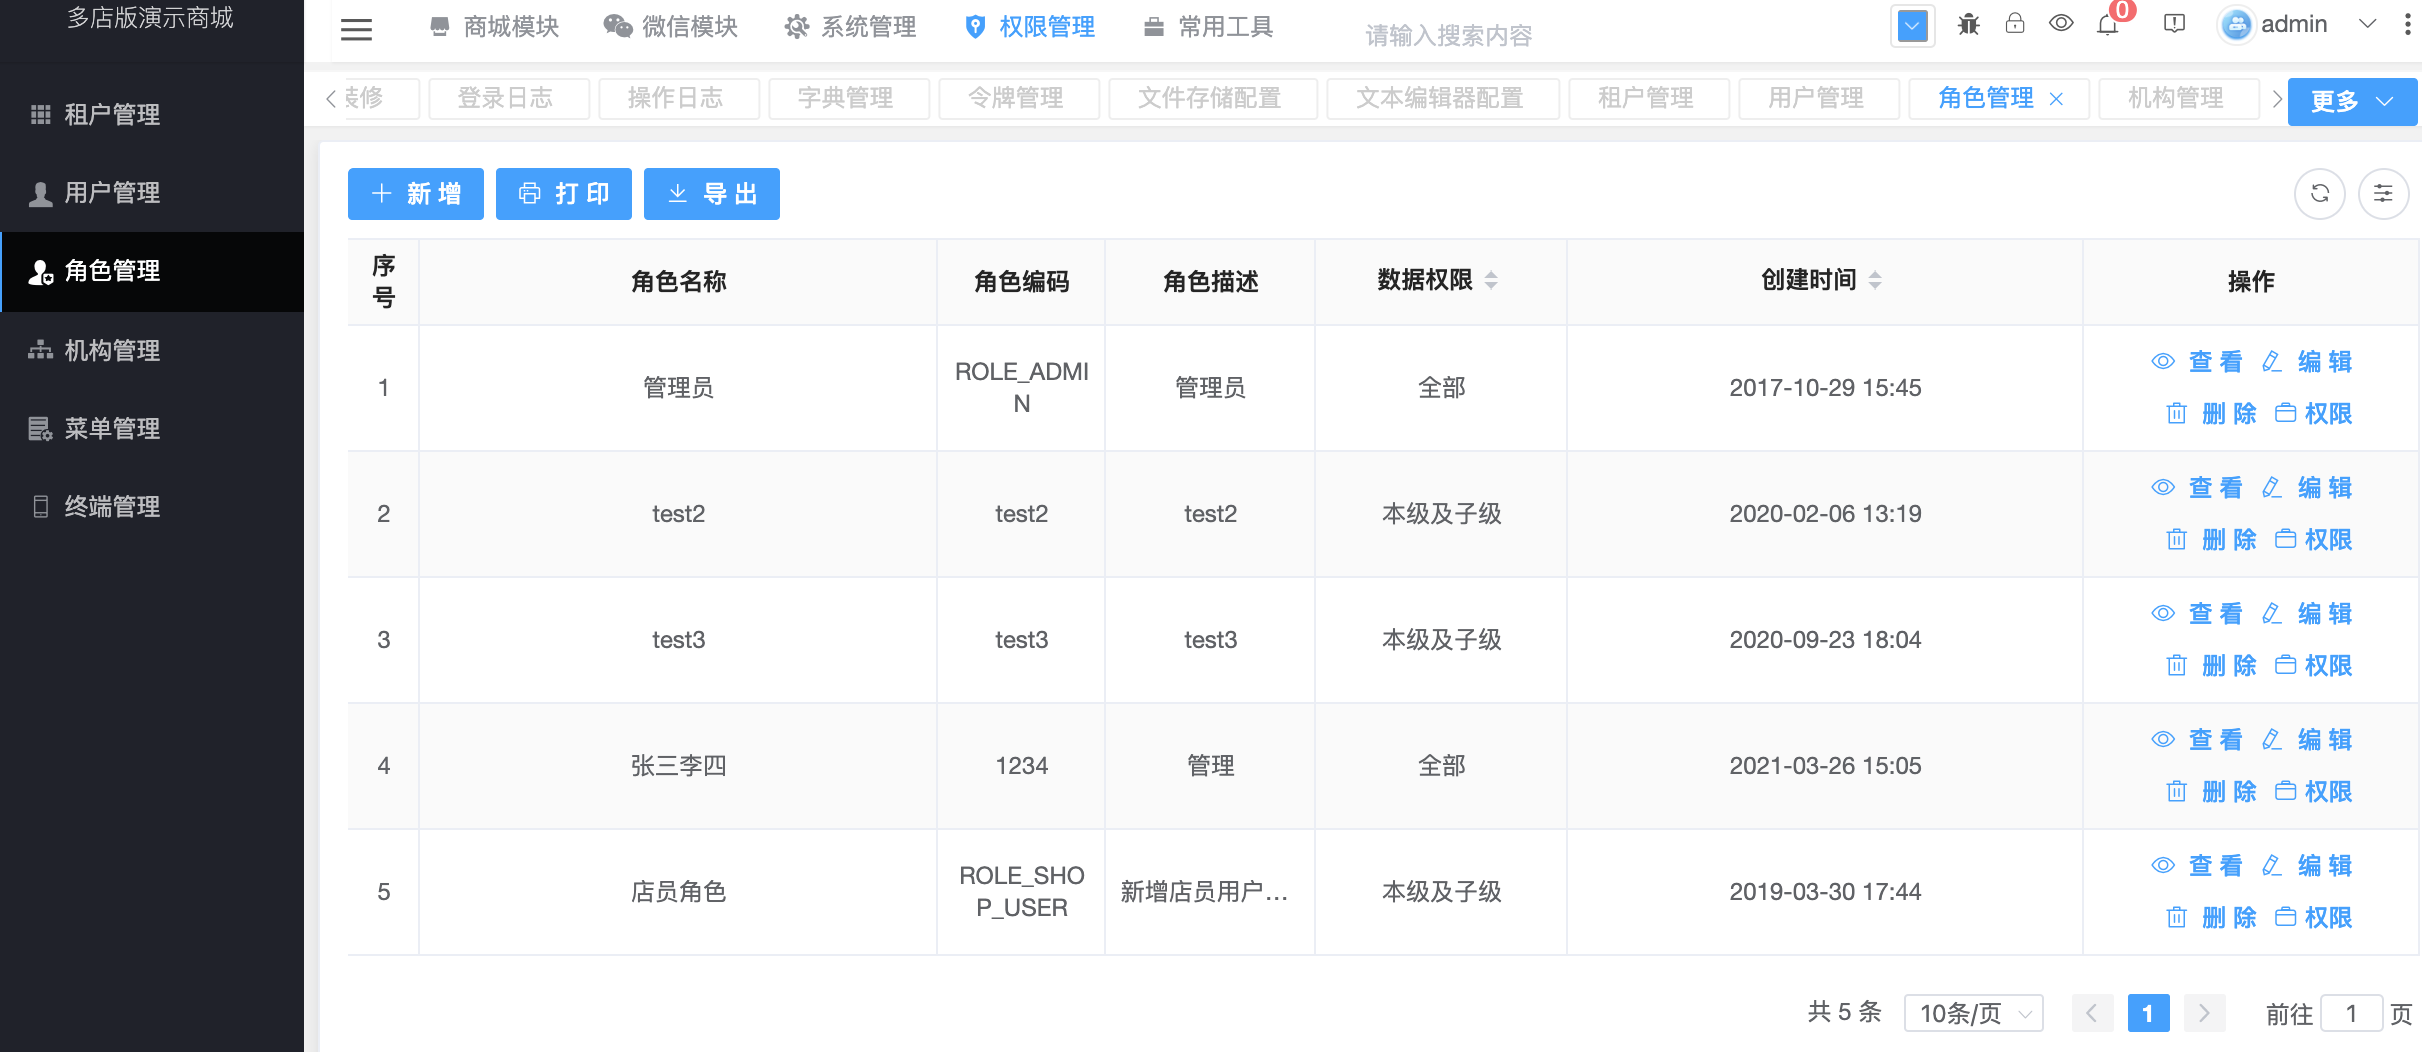
Task: Open the 用户管理 tab
Action: point(1817,98)
